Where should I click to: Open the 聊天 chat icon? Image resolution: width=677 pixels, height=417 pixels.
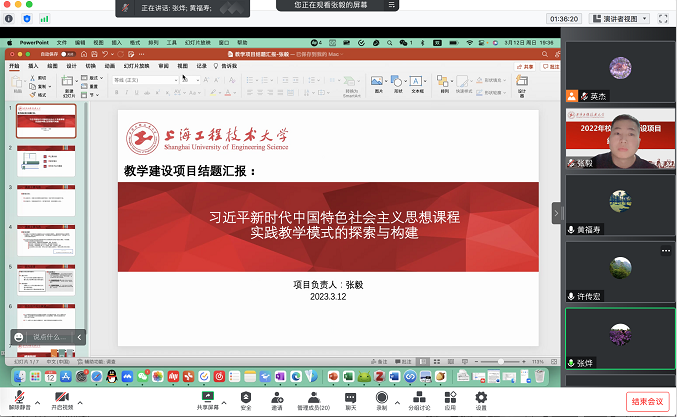[351, 398]
